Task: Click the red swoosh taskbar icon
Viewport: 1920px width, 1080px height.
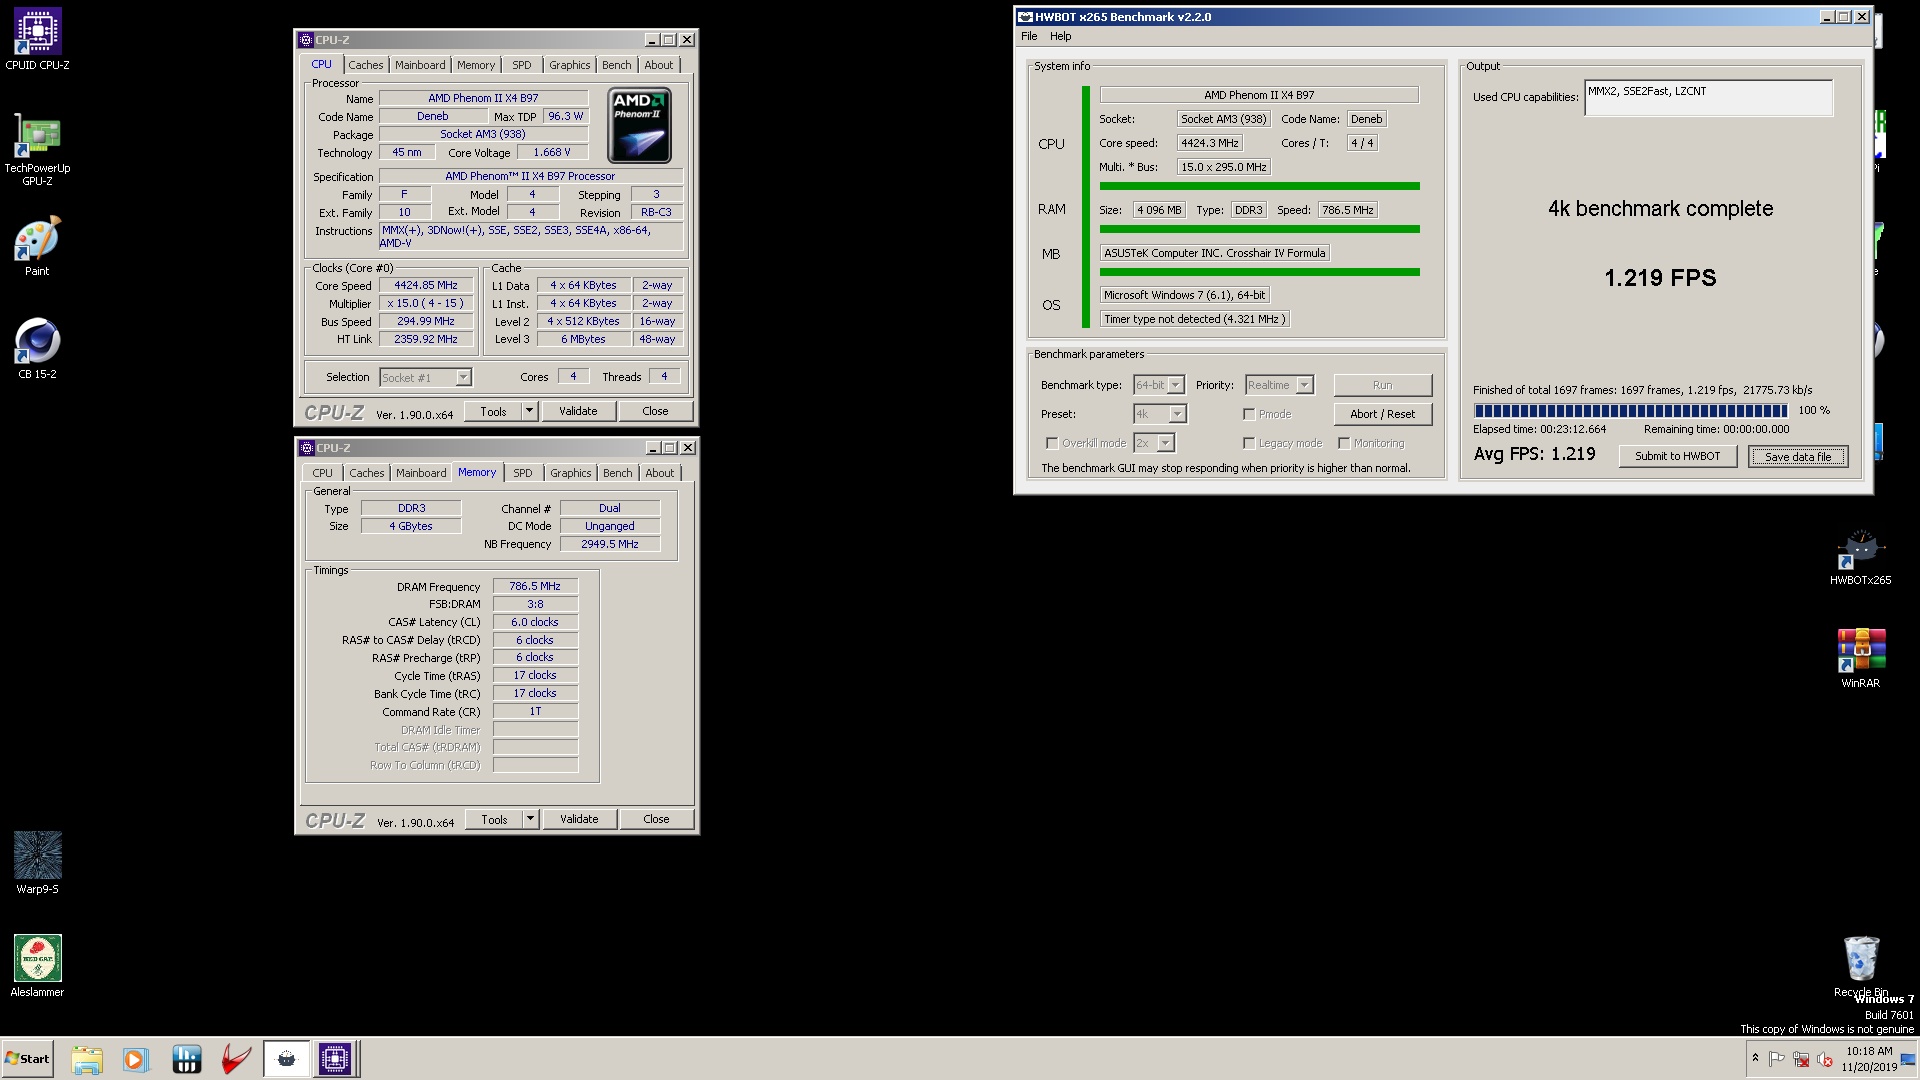Action: [x=236, y=1059]
